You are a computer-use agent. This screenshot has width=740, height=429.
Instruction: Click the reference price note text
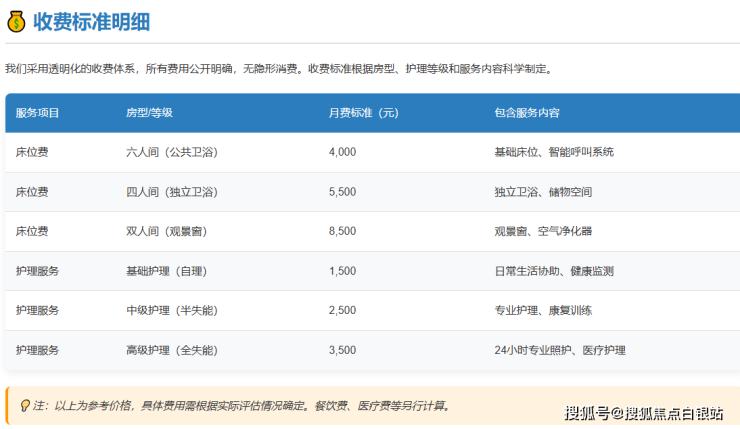pos(242,406)
